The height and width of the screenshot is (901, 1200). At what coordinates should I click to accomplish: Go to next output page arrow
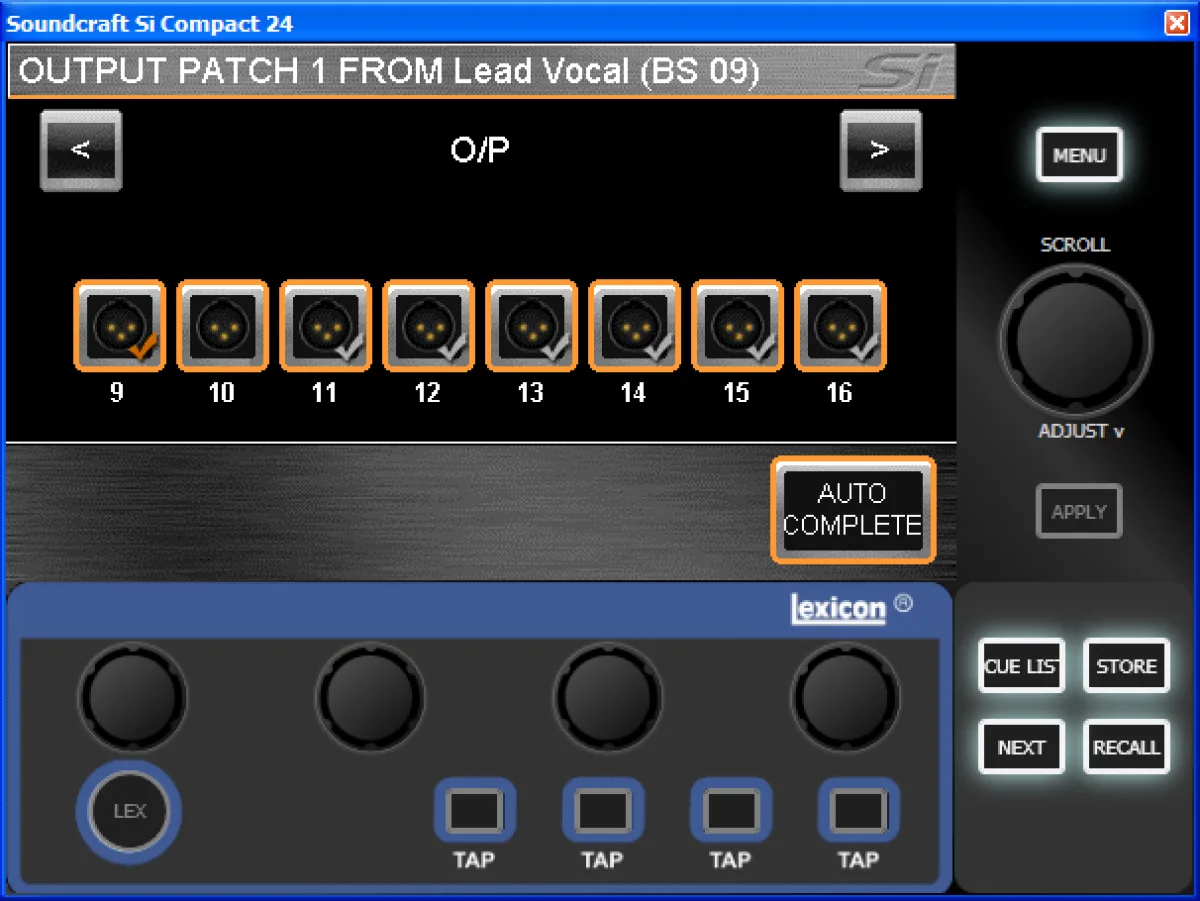[881, 150]
